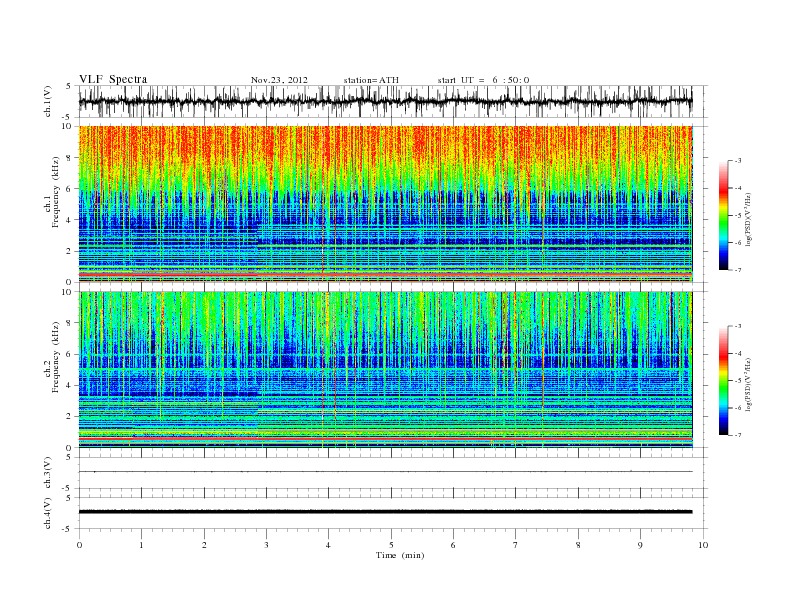This screenshot has height=612, width=792.
Task: Click the ch.1 "Frequency (kHz)" axis label
Action: tap(56, 192)
